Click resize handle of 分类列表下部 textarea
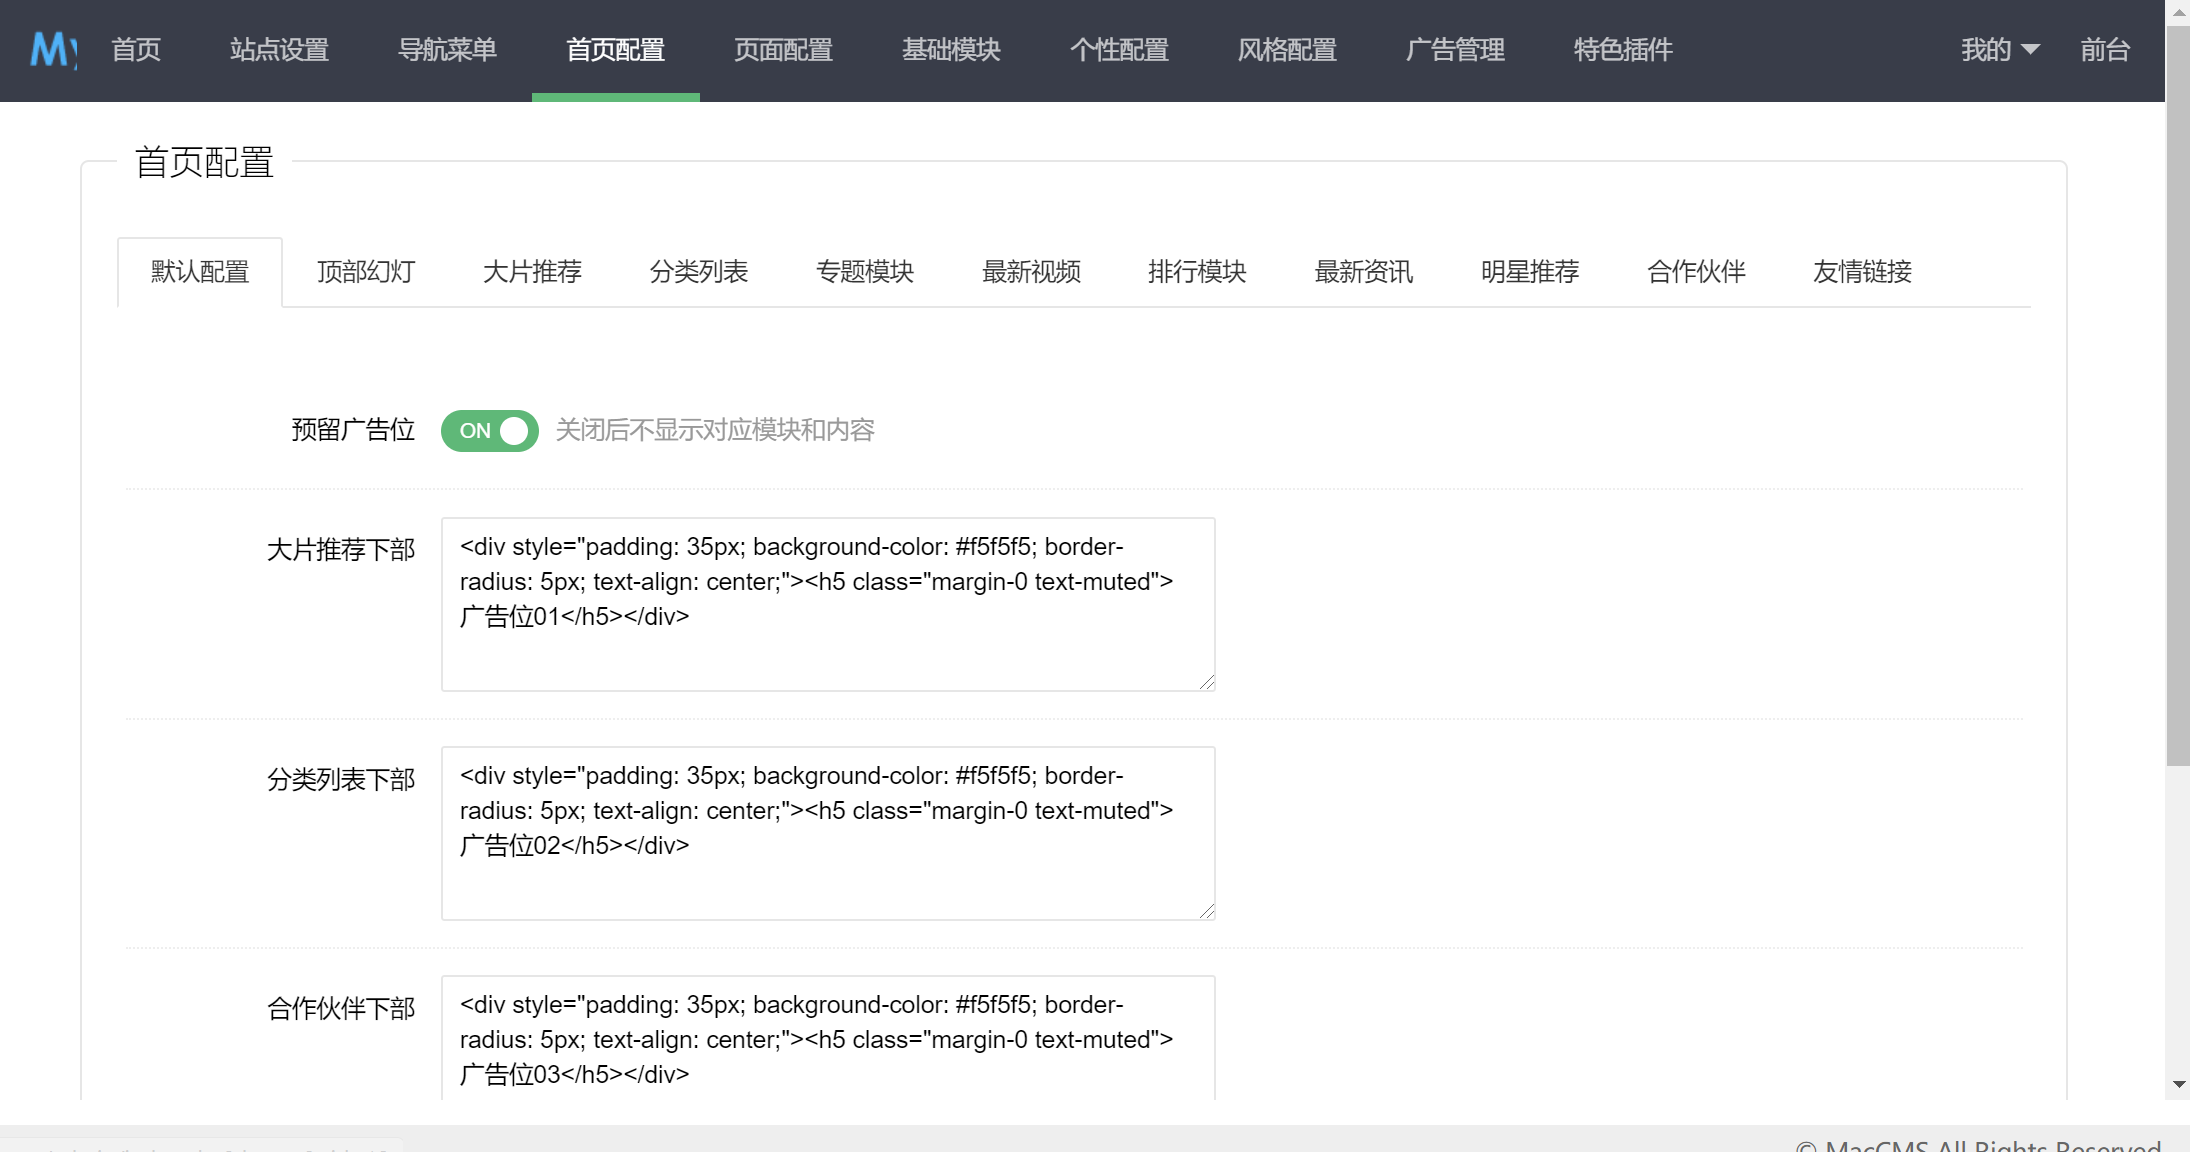The image size is (2190, 1152). tap(1207, 911)
